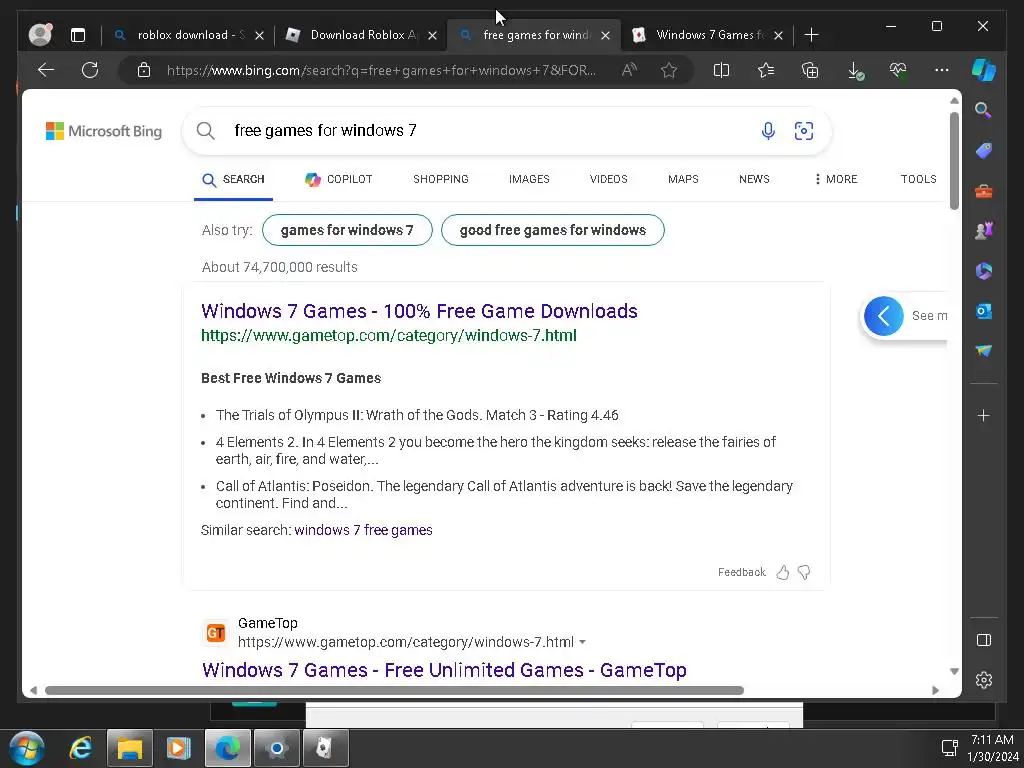Screen dimensions: 1024x768
Task: Open the Edge profile avatar icon
Action: (40, 35)
